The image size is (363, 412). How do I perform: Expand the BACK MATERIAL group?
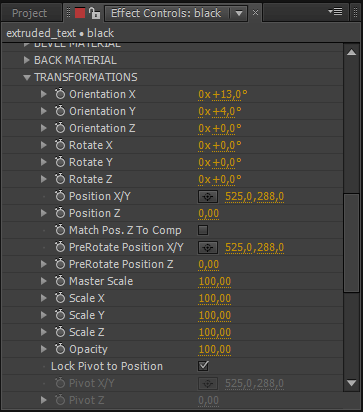click(27, 60)
